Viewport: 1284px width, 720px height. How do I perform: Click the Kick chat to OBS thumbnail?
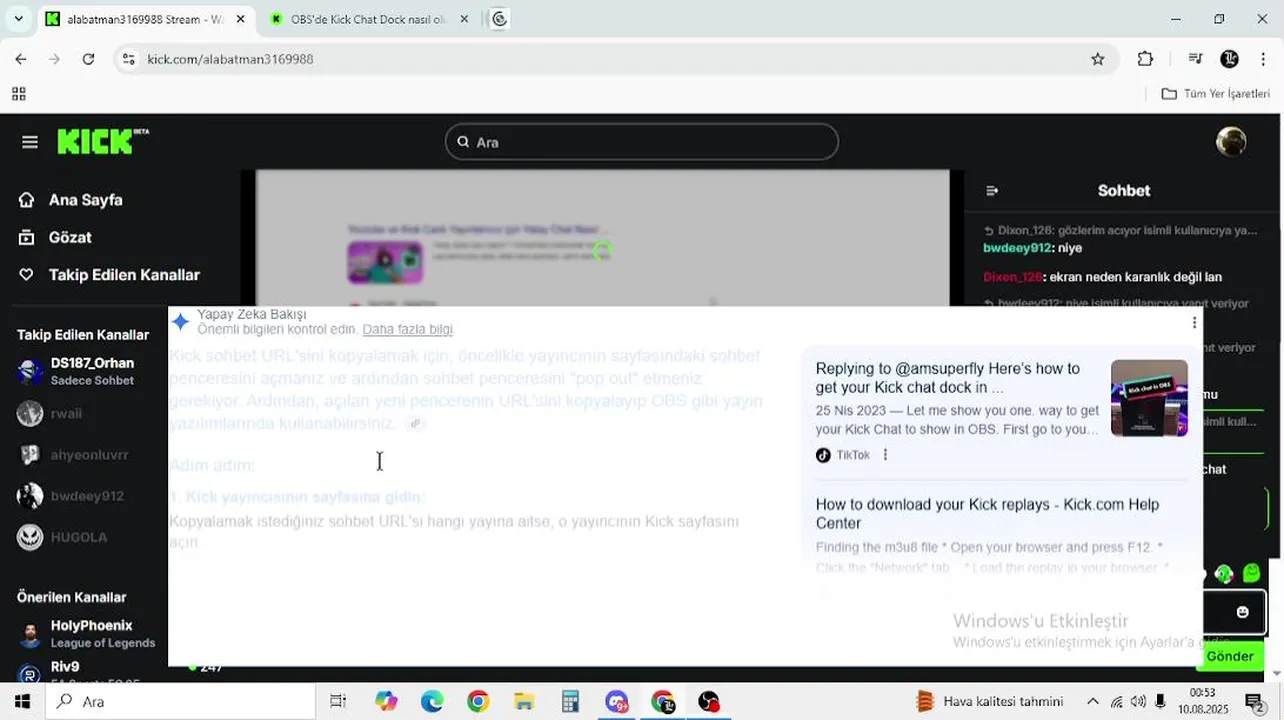[x=1149, y=398]
